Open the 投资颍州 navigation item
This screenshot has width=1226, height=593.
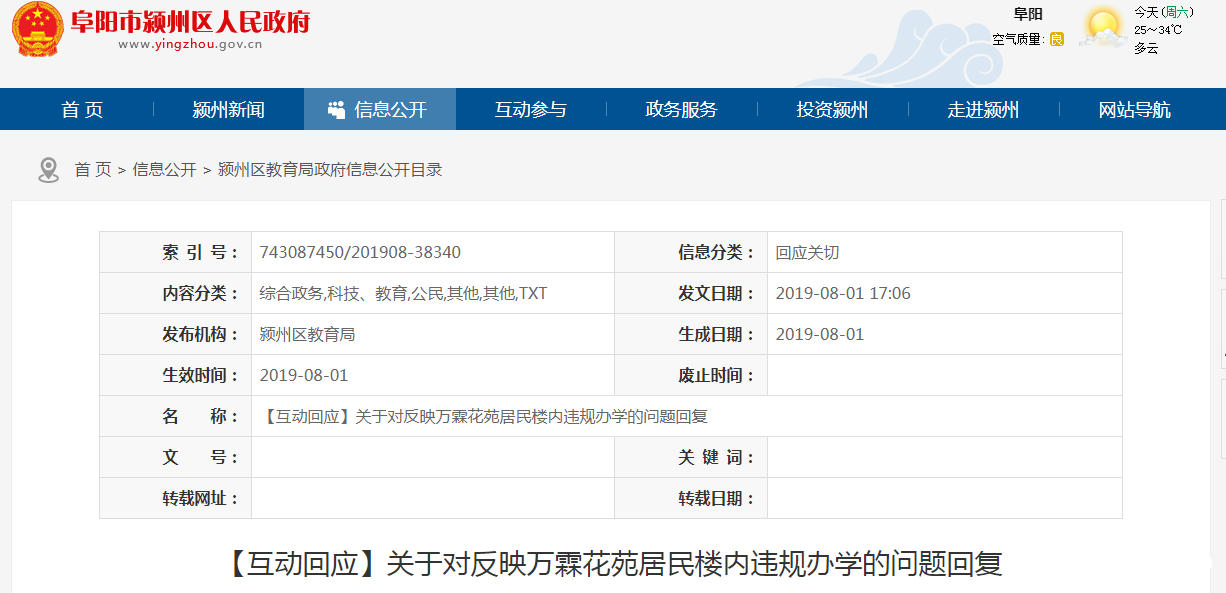tap(832, 110)
